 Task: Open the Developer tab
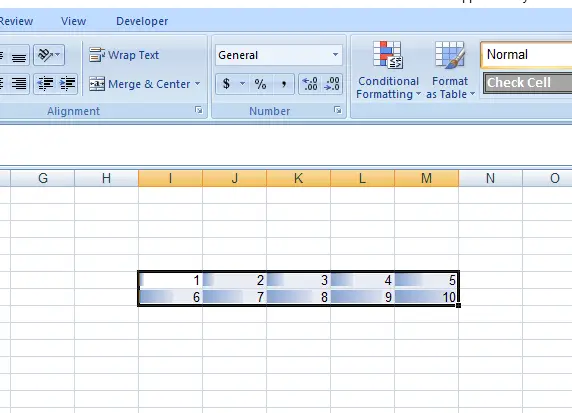[x=142, y=21]
